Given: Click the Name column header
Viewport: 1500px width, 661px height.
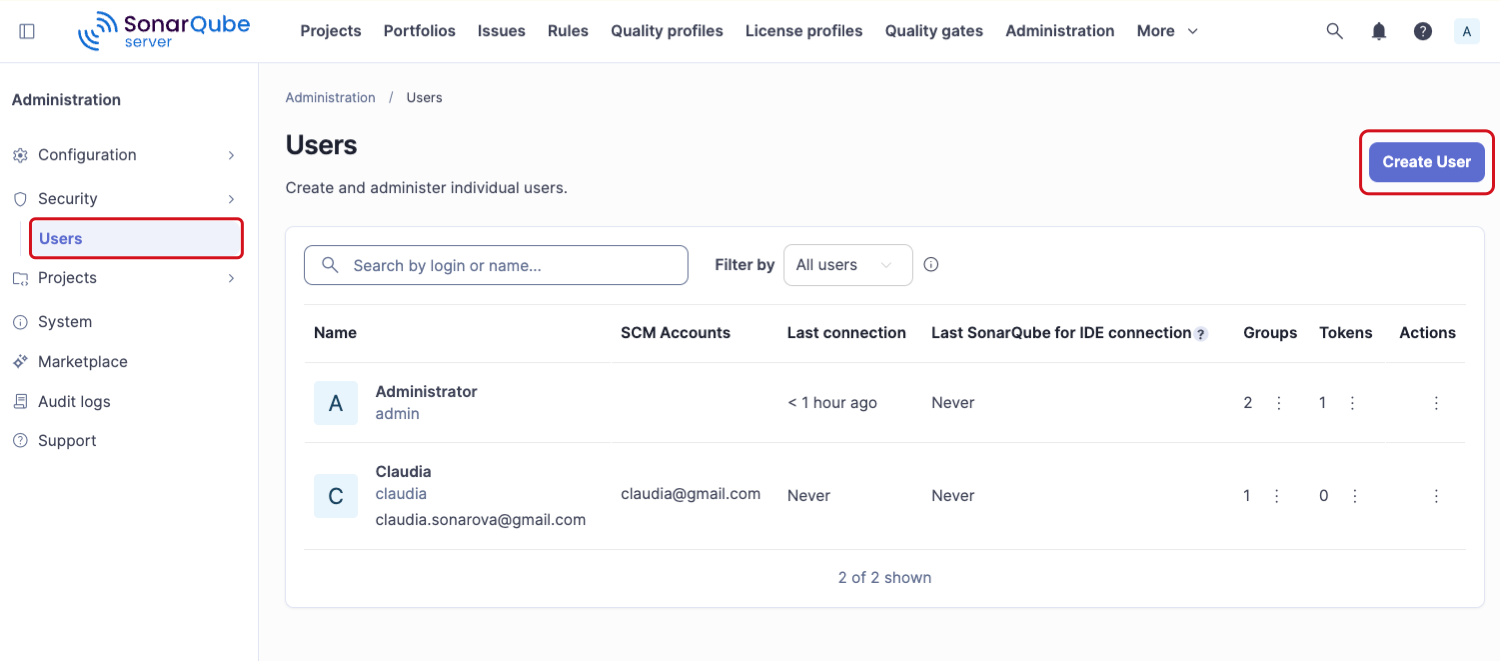Looking at the screenshot, I should (x=335, y=333).
